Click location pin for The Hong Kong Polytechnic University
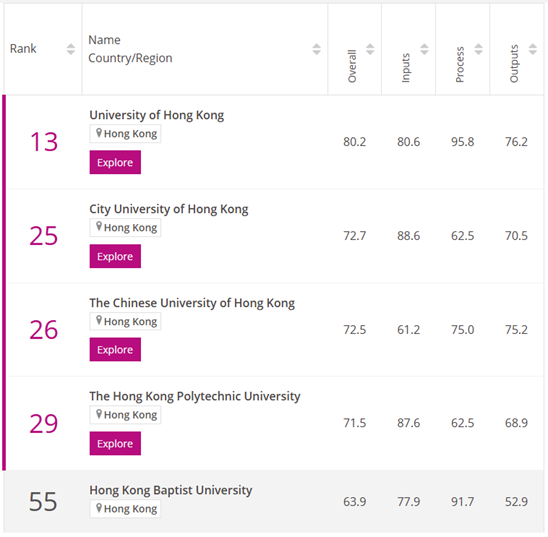This screenshot has height=537, width=548. click(99, 414)
